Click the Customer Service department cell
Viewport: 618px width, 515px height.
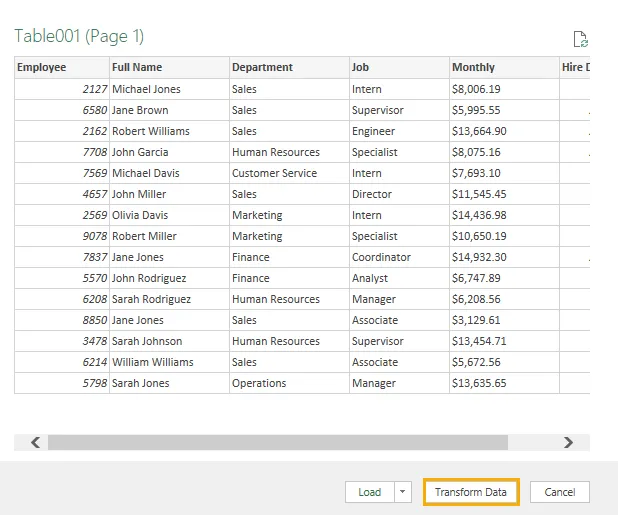[289, 173]
